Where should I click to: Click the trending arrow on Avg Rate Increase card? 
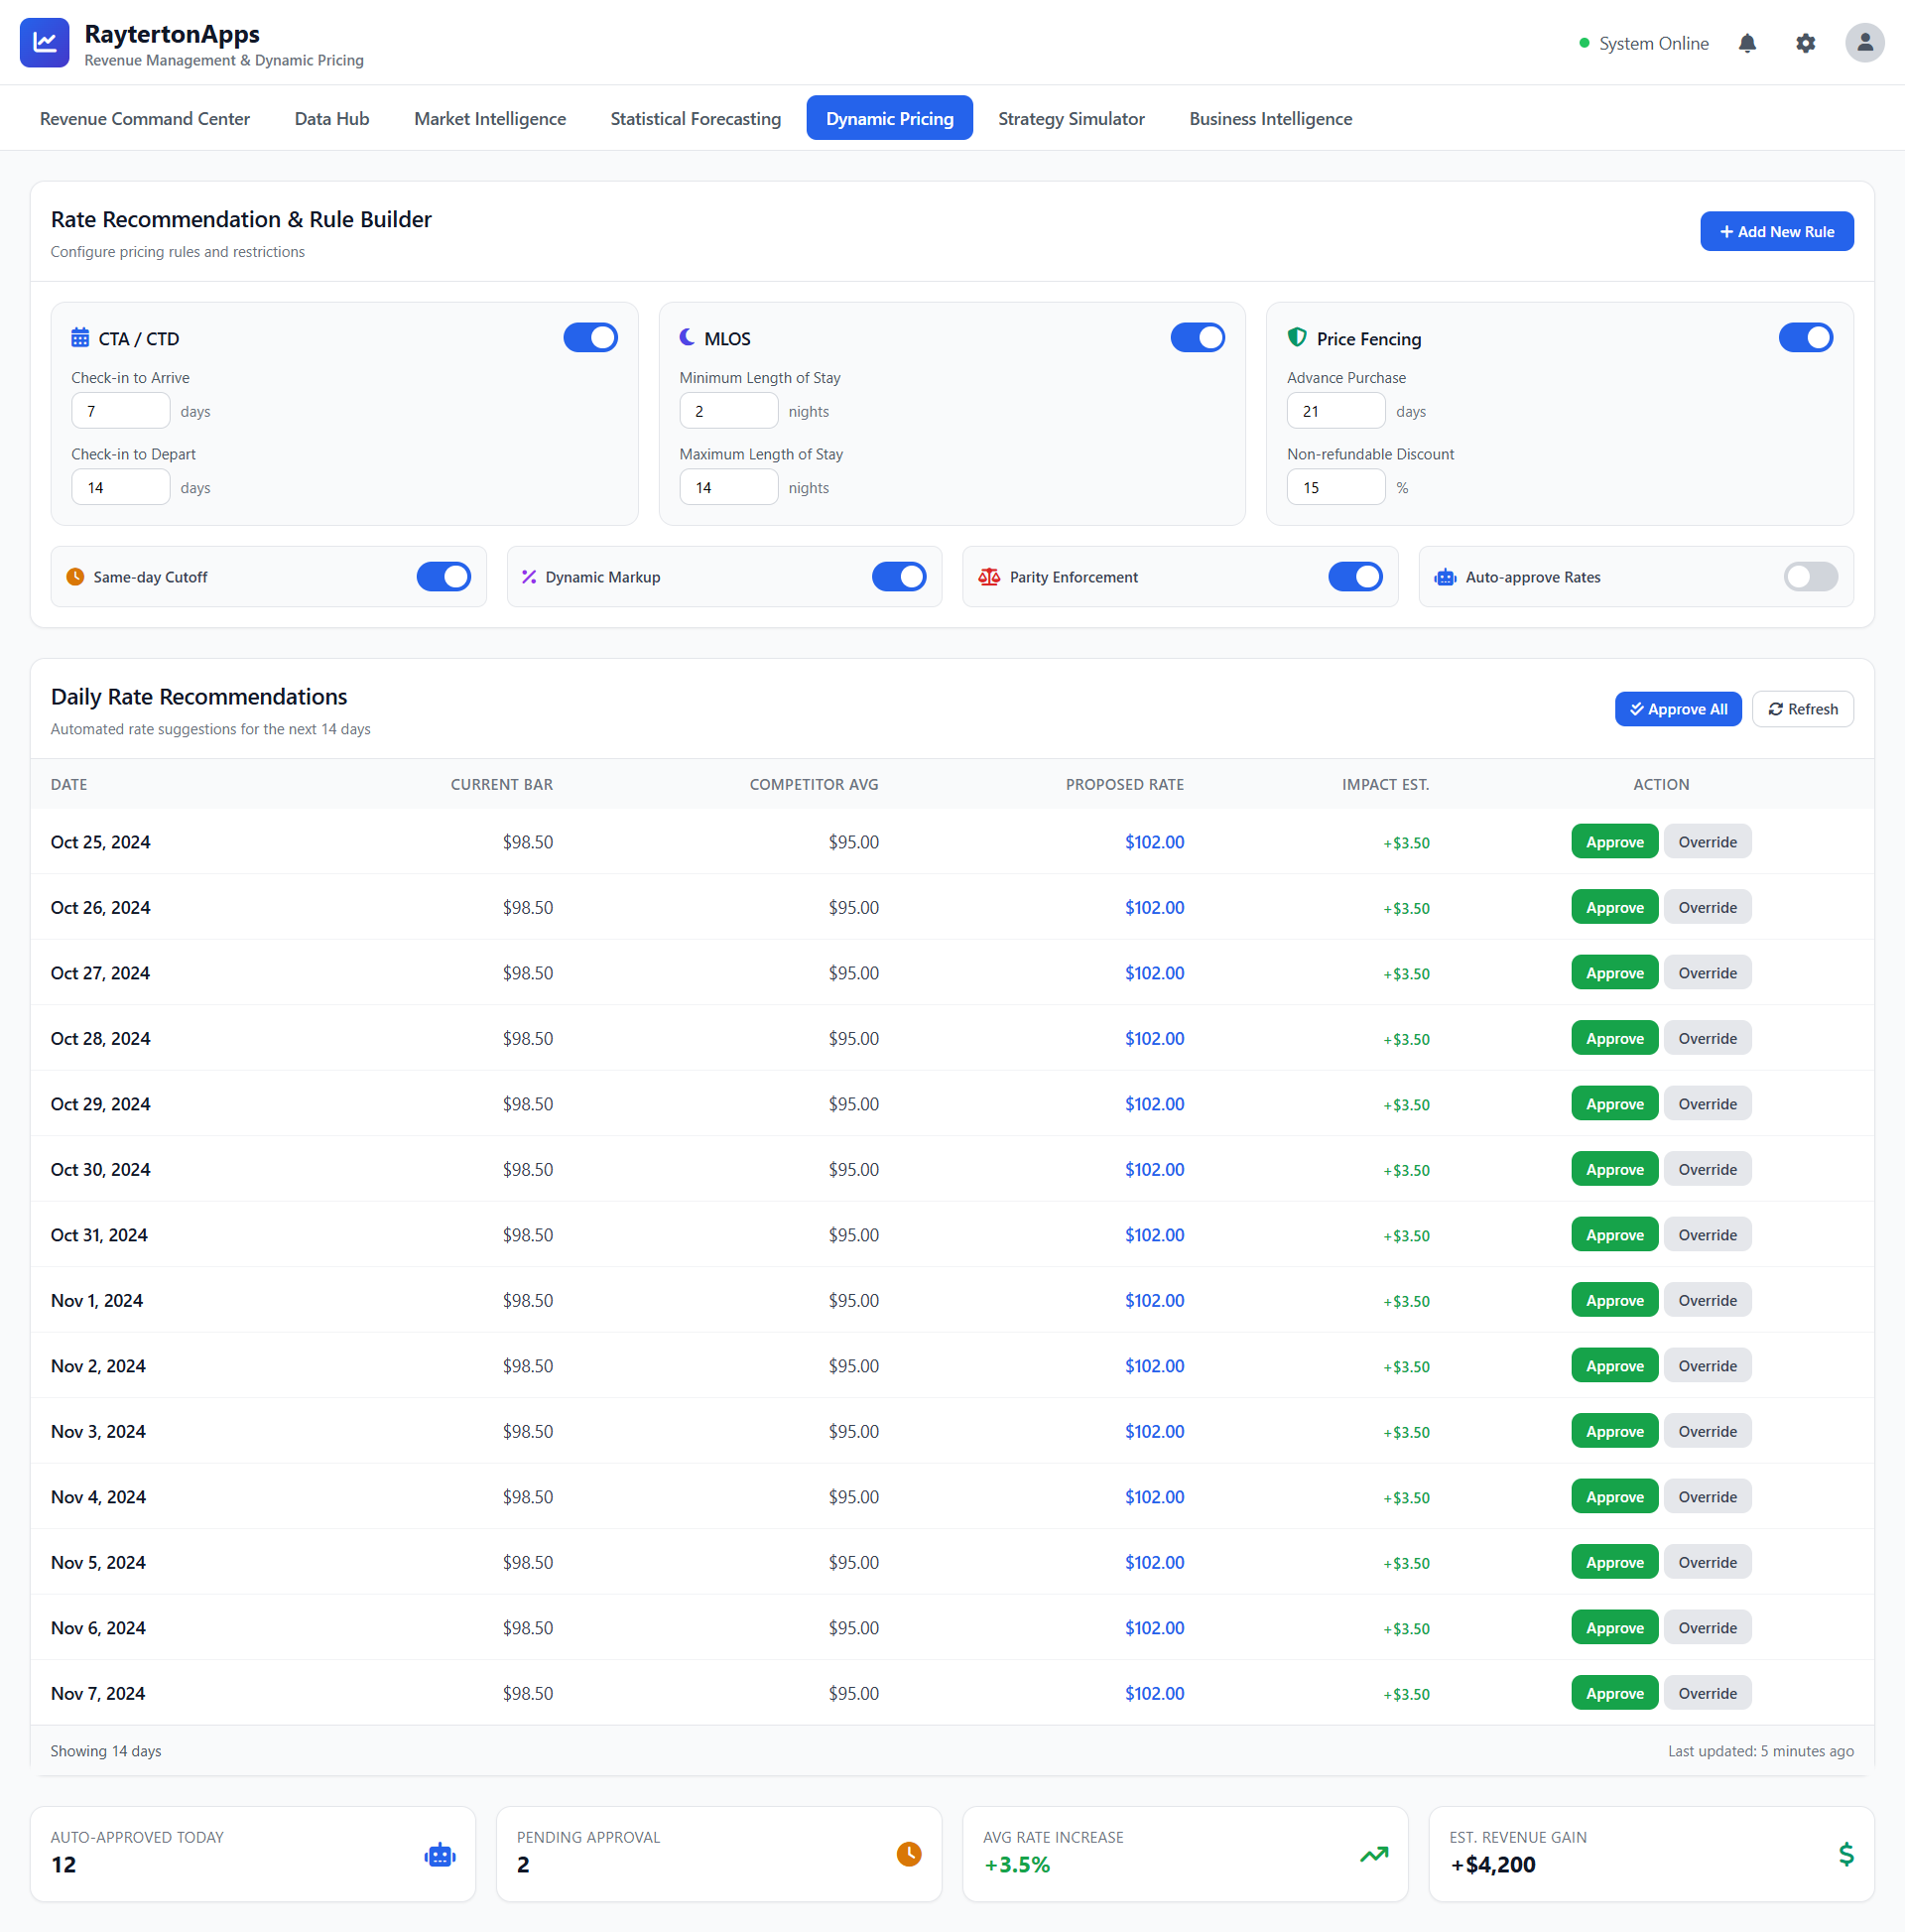(x=1373, y=1854)
